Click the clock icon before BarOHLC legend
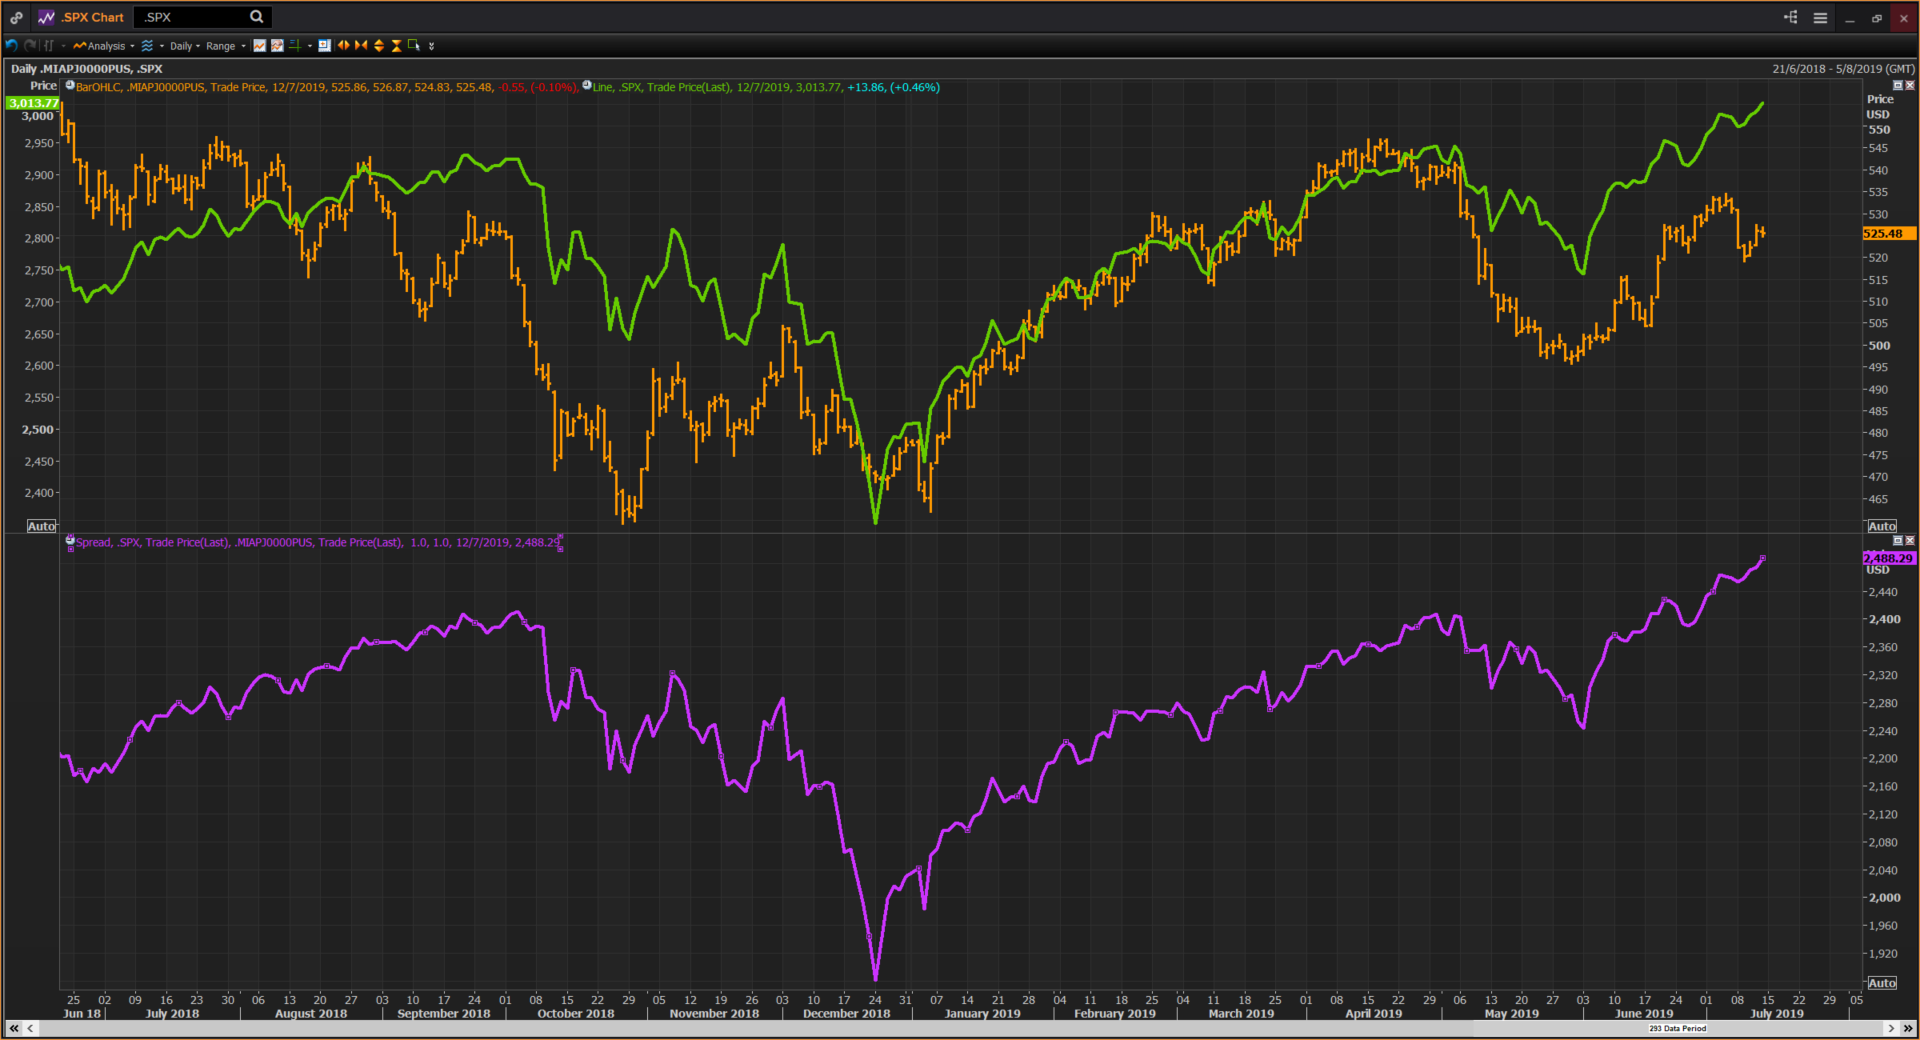Viewport: 1920px width, 1040px height. 70,86
